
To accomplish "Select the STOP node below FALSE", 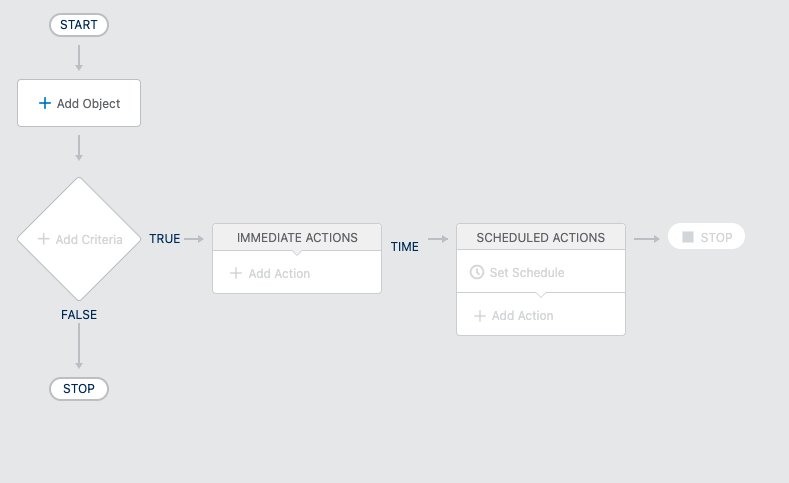I will [79, 389].
